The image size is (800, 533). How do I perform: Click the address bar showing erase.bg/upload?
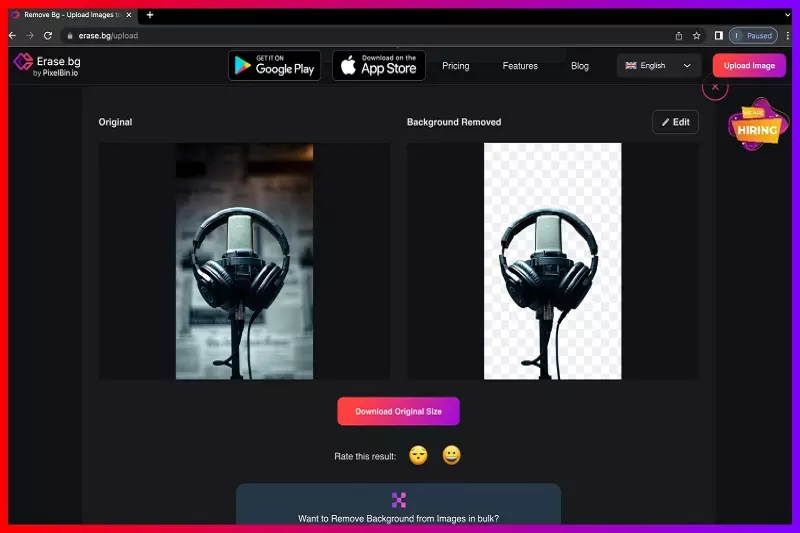click(367, 36)
